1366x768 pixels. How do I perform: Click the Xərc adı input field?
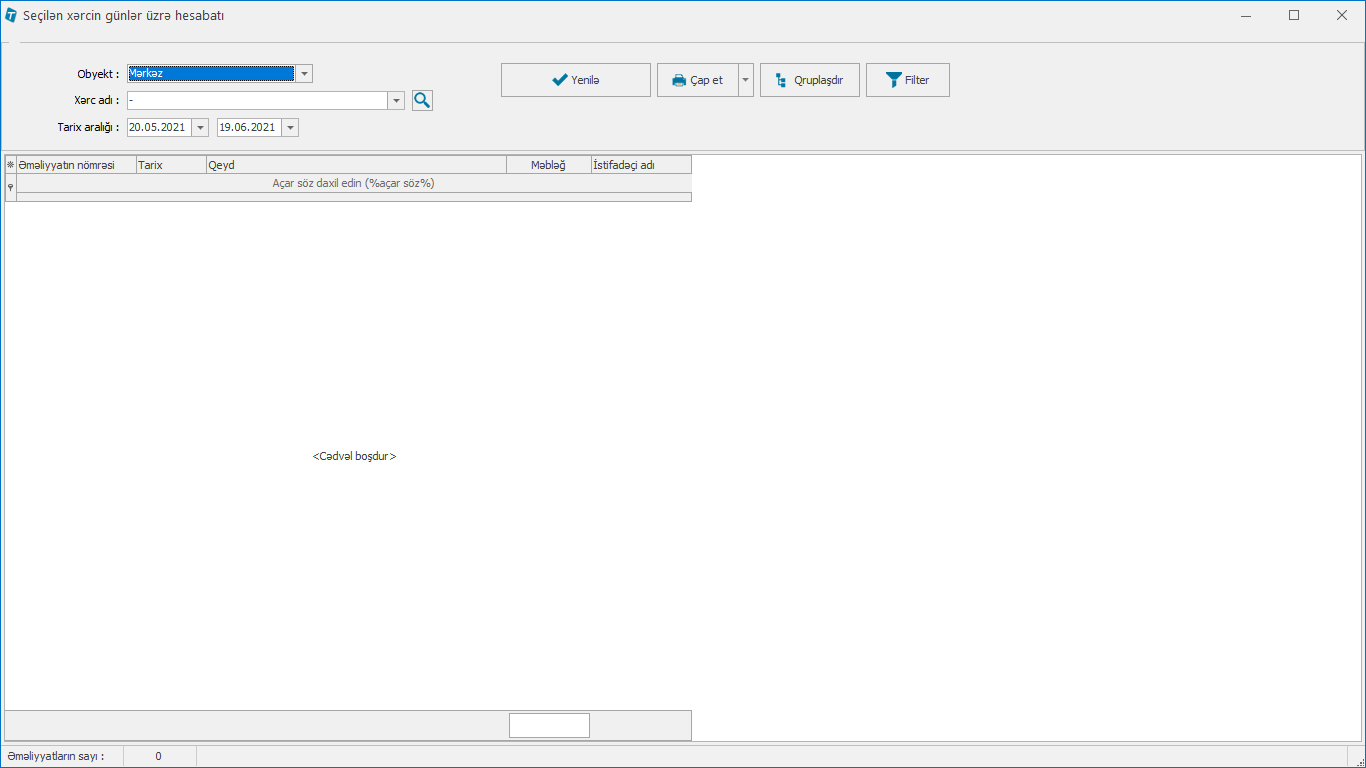coord(256,101)
